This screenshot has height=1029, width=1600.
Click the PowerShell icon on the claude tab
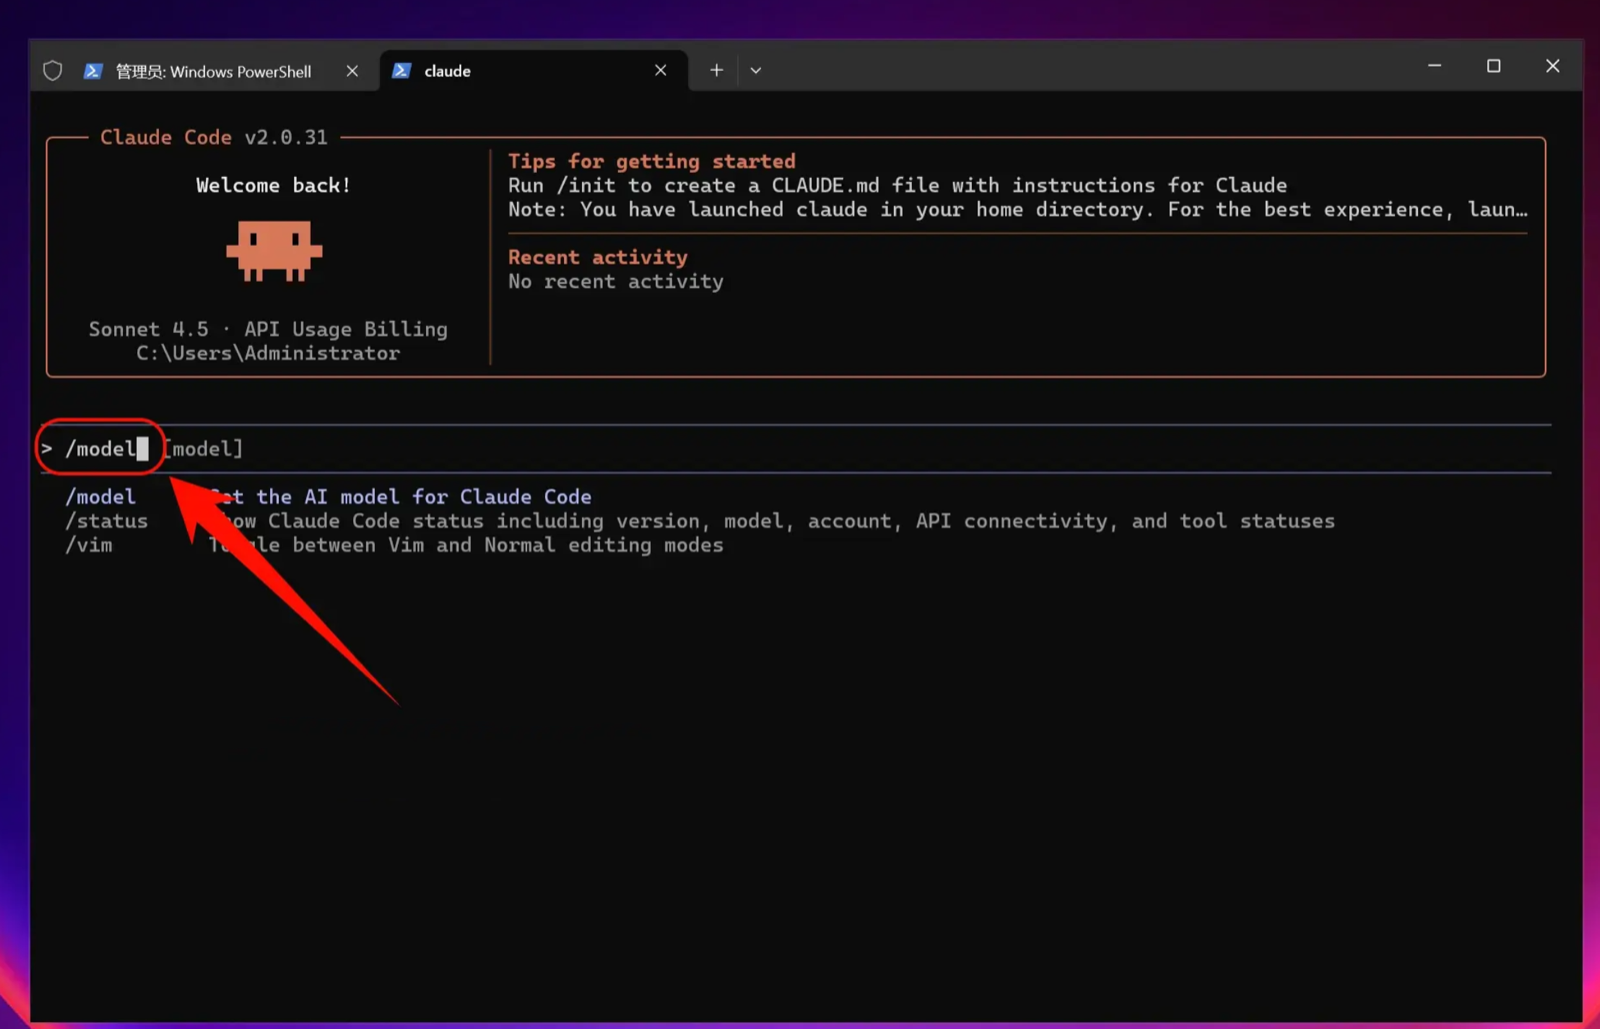coord(402,71)
